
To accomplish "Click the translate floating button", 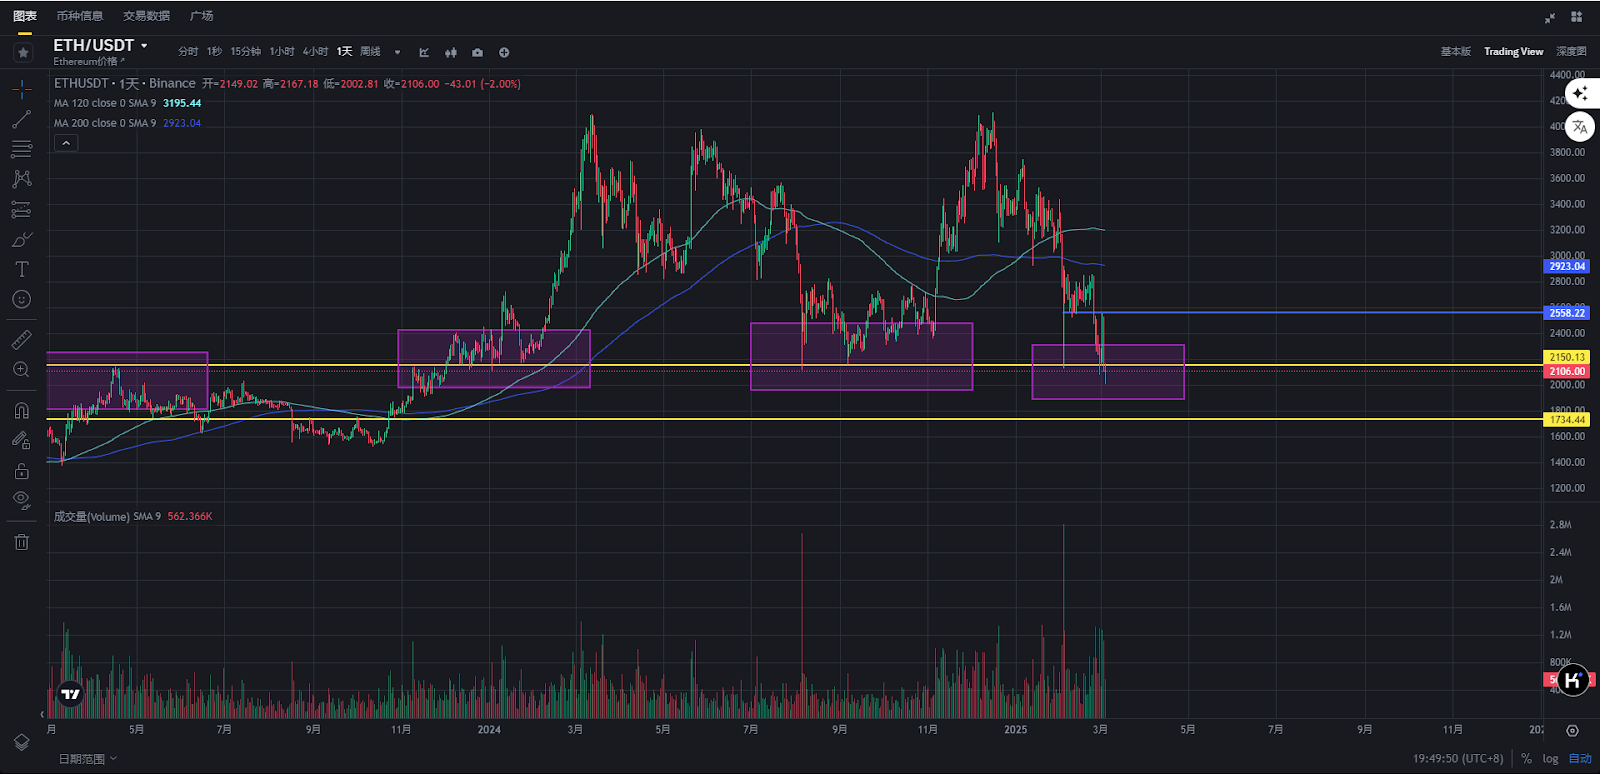I will pos(1580,127).
